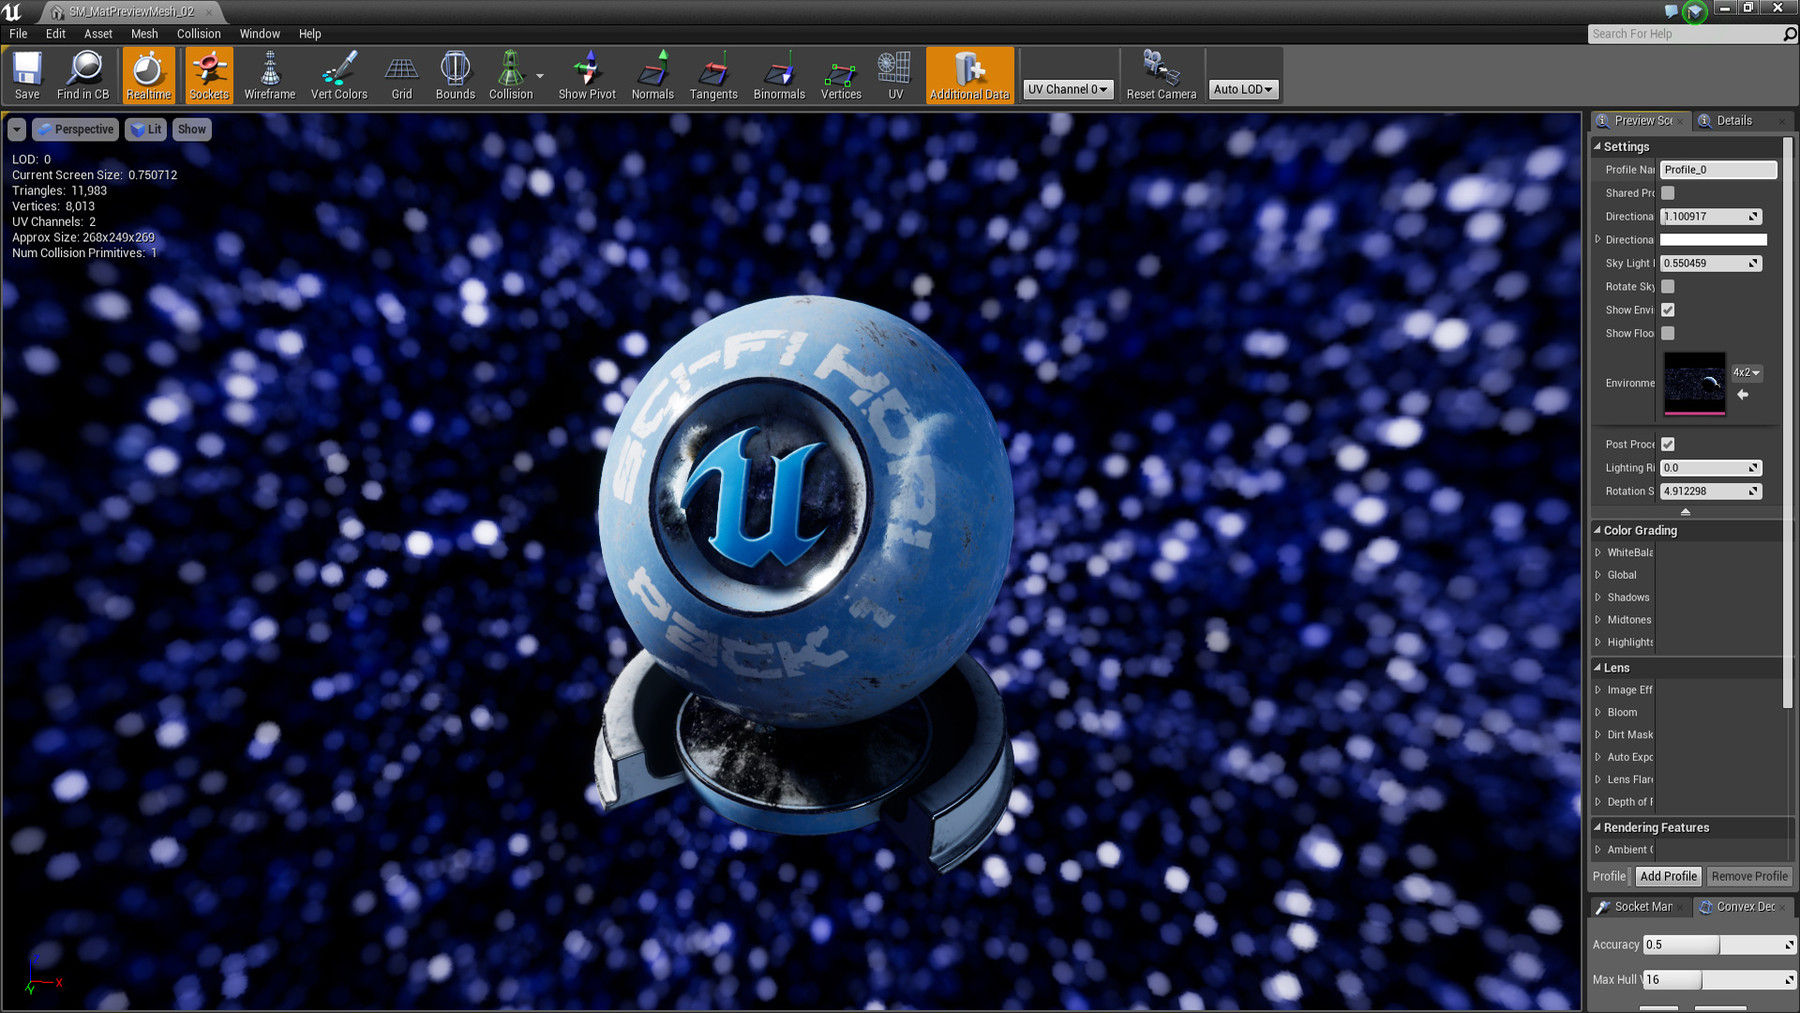The width and height of the screenshot is (1800, 1013).
Task: Open the Window menu
Action: (260, 34)
